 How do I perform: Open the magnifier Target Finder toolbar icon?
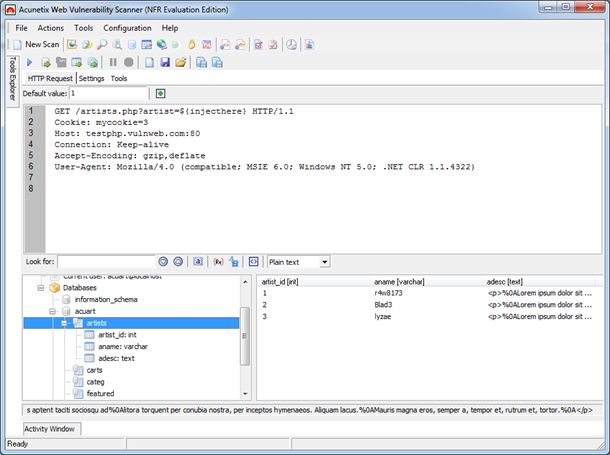coord(102,44)
